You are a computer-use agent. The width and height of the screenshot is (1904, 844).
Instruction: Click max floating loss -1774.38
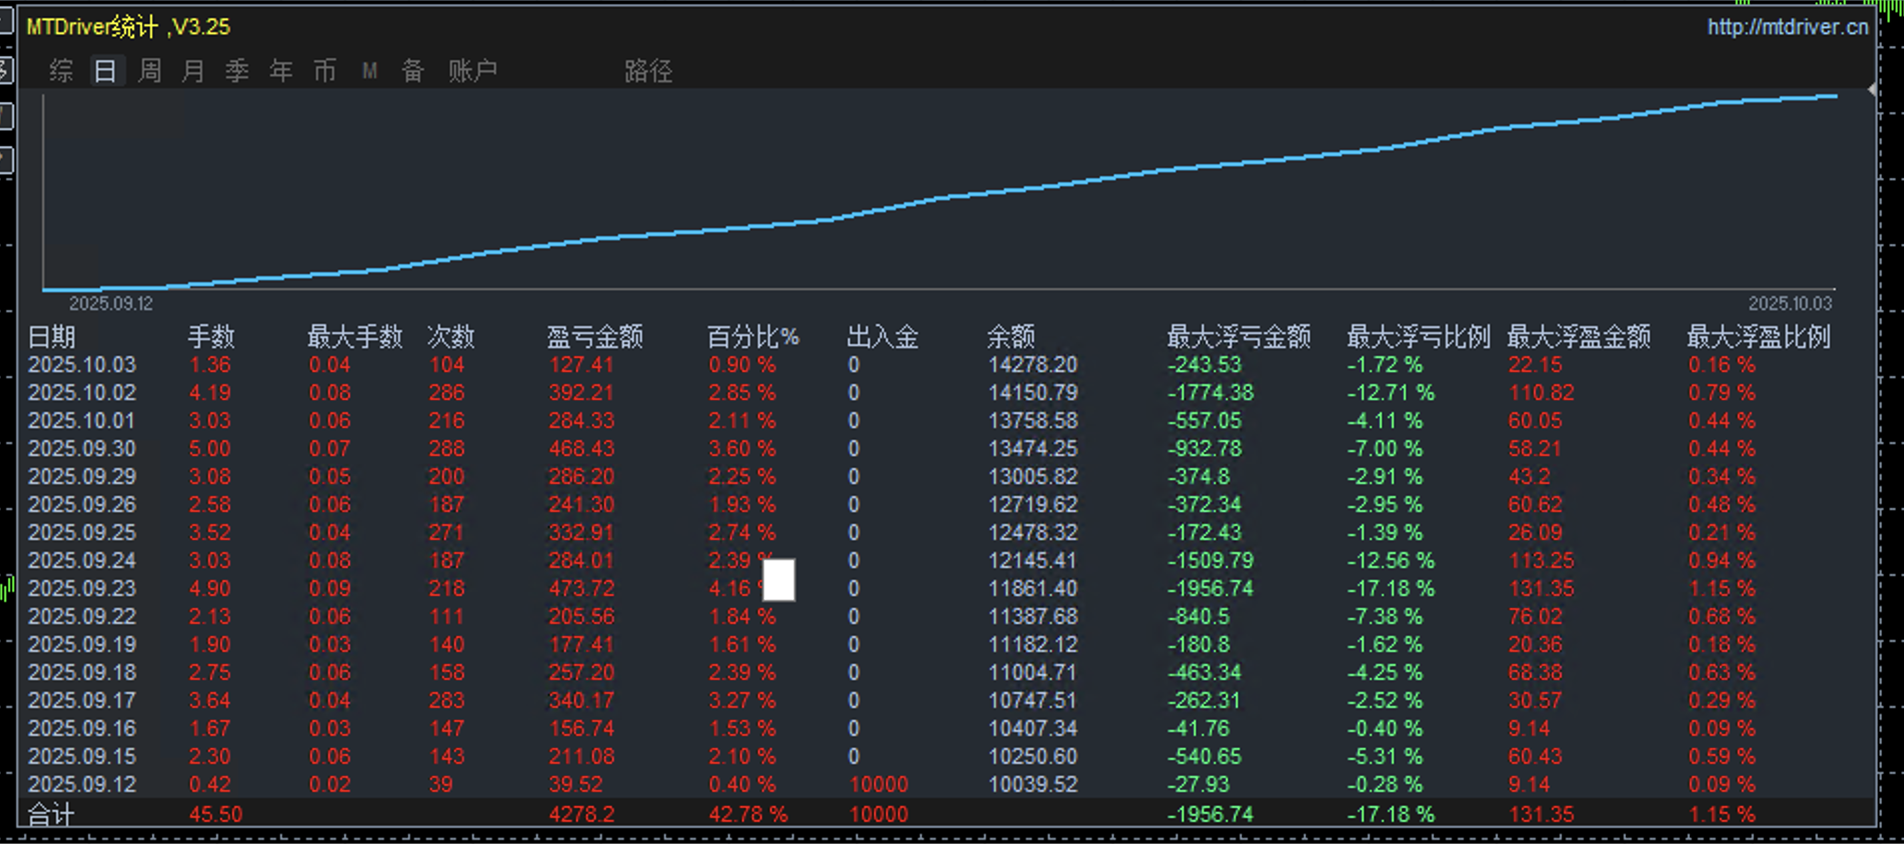click(x=1211, y=393)
